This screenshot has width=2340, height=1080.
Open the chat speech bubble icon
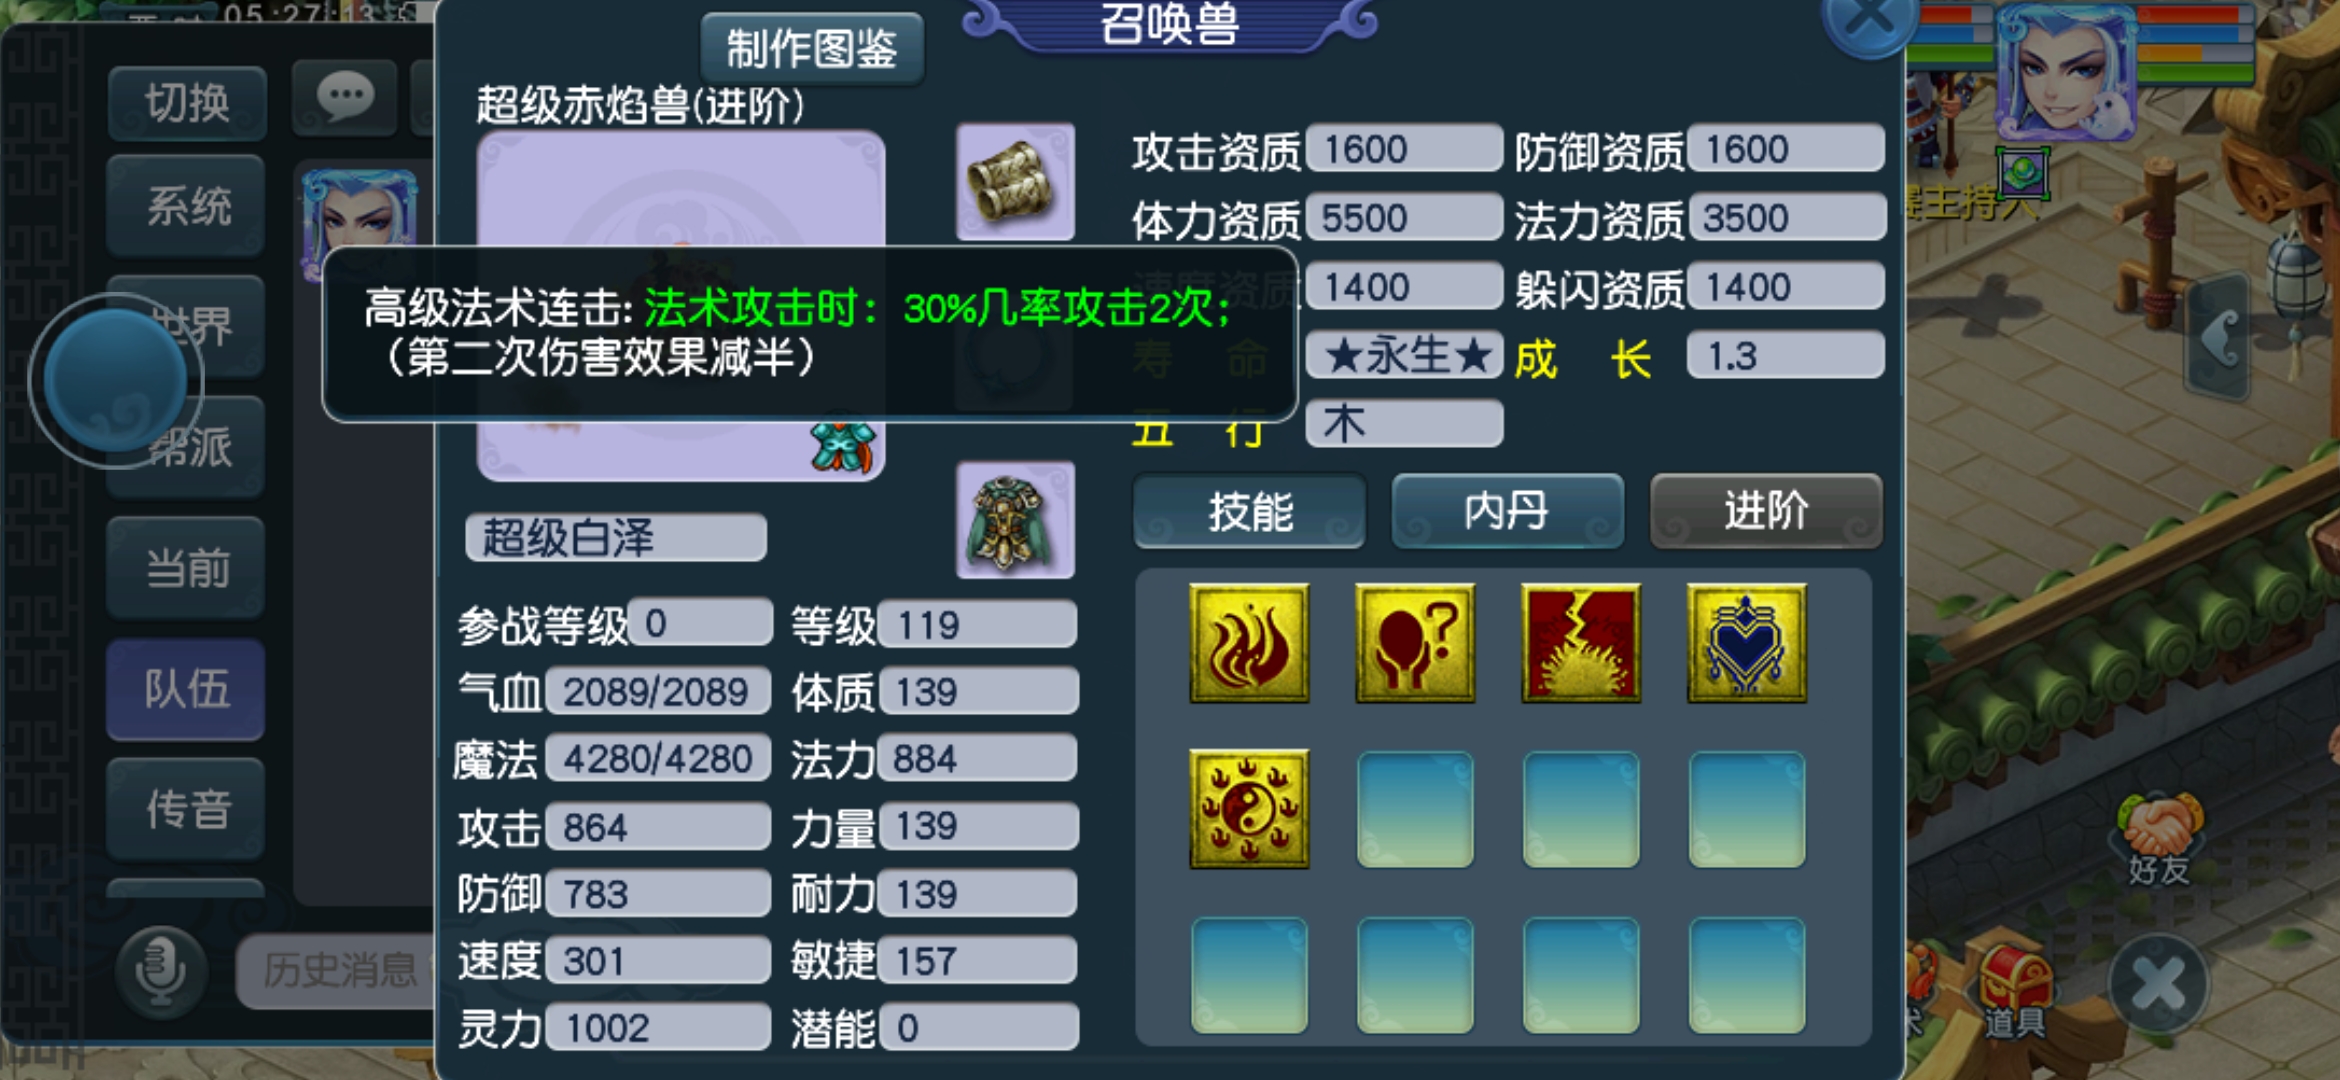tap(345, 99)
